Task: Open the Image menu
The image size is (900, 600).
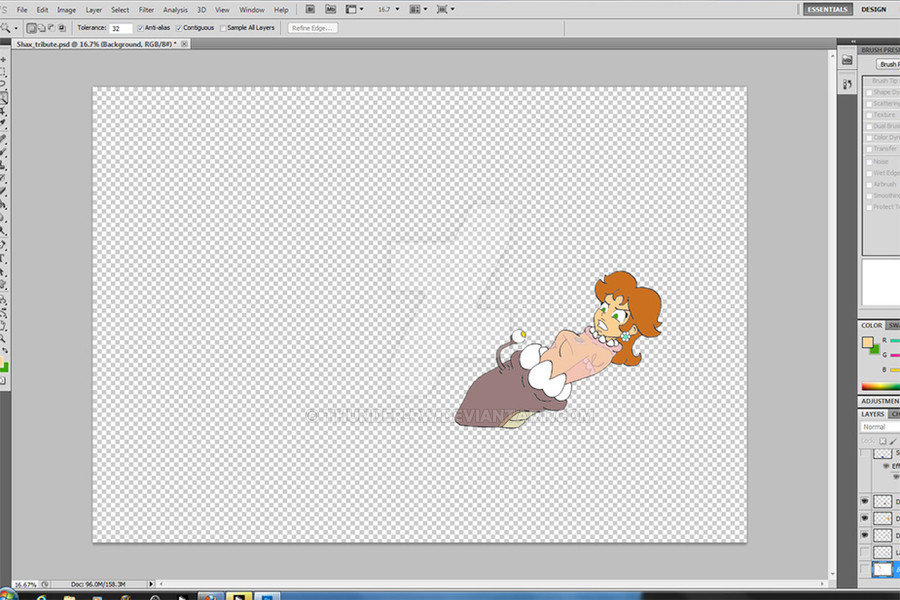Action: [x=67, y=10]
